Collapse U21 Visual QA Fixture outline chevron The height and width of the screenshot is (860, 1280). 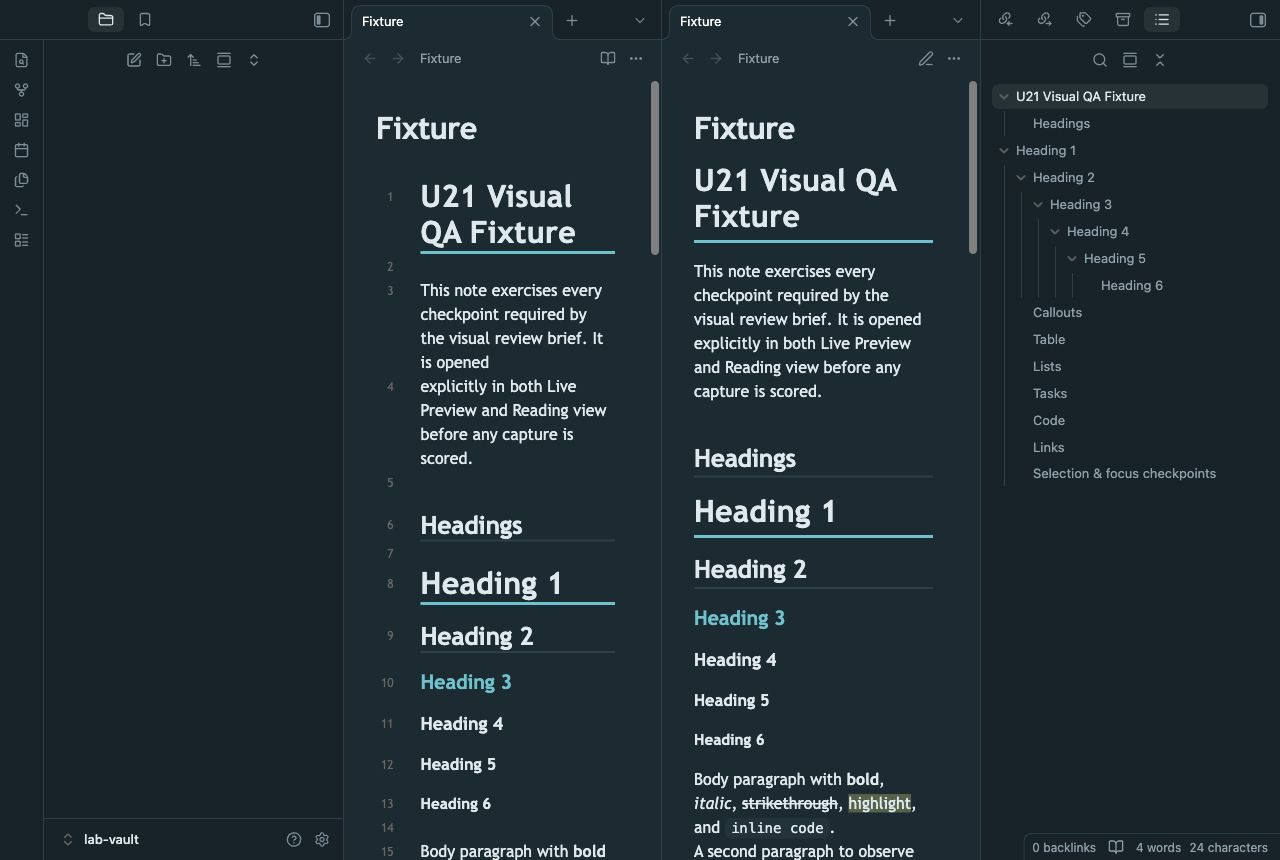(x=1004, y=97)
